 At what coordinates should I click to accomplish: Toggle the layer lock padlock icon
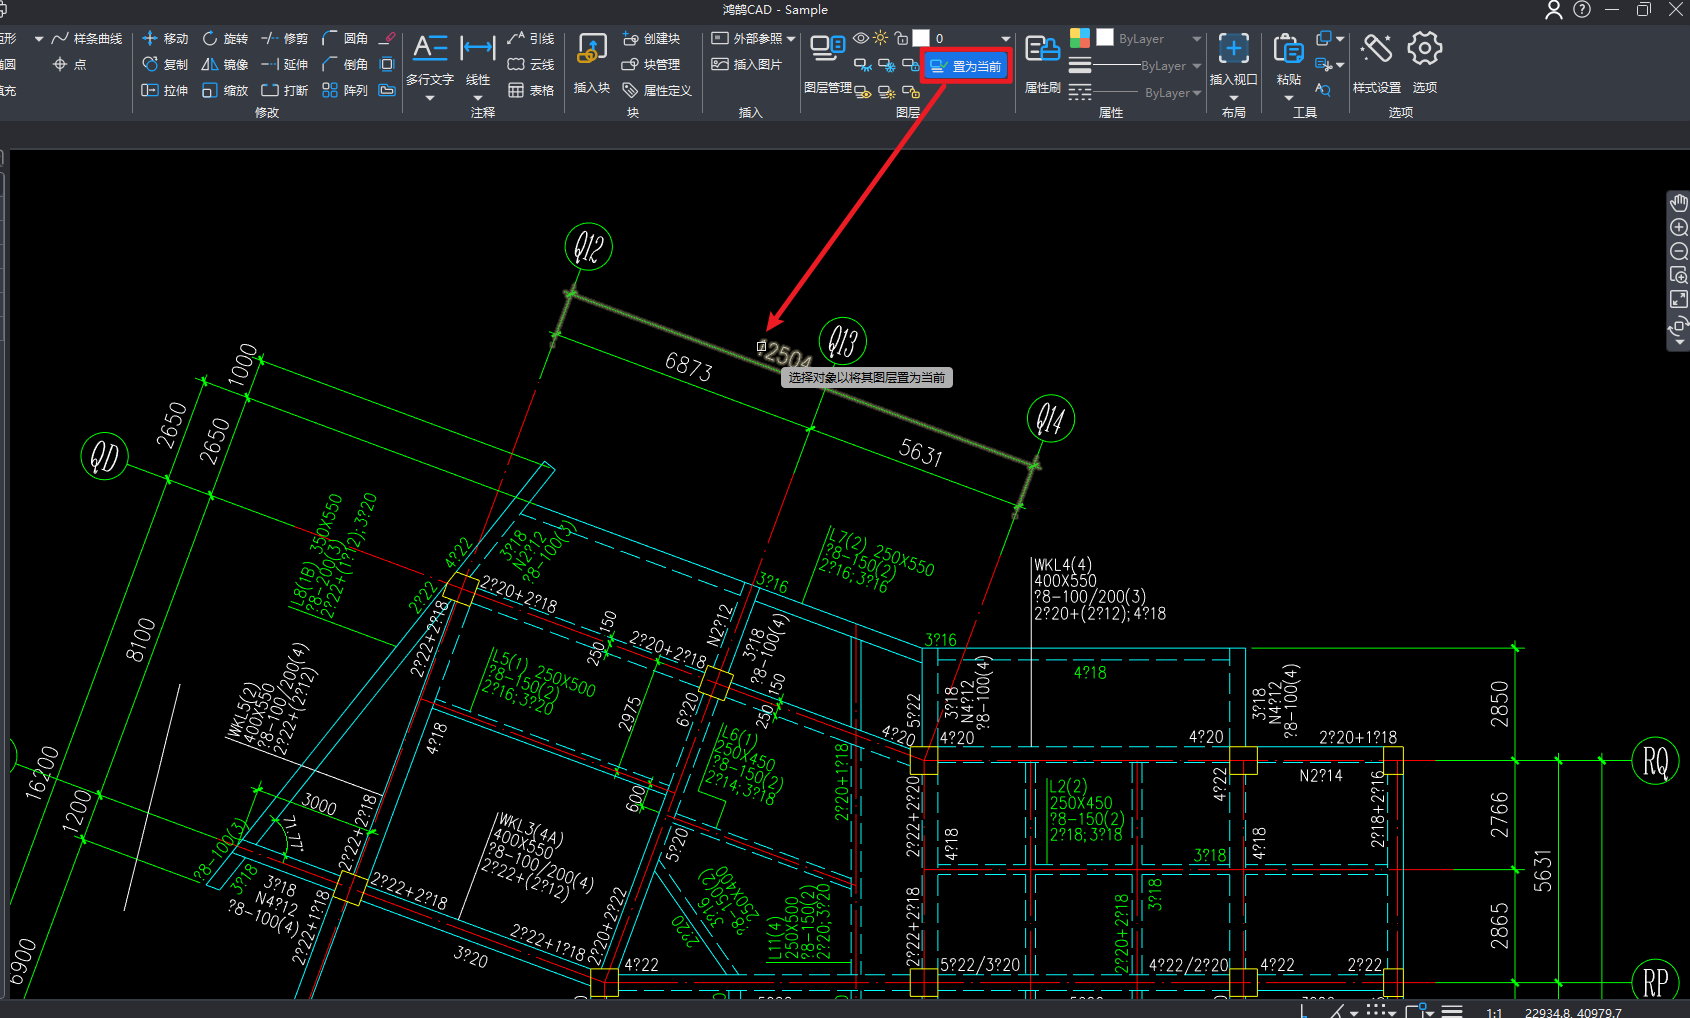(901, 38)
